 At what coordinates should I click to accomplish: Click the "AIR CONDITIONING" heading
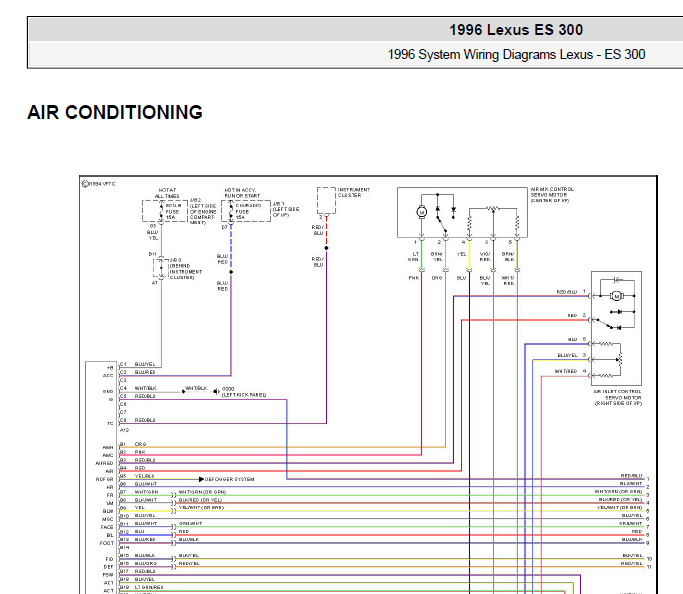115,112
